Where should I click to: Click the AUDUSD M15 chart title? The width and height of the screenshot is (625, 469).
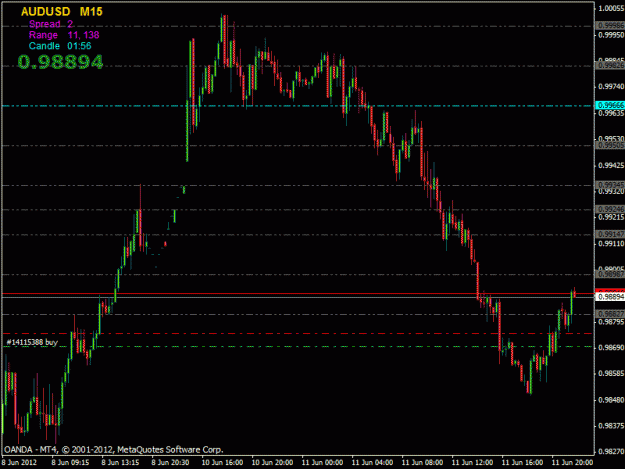(62, 12)
